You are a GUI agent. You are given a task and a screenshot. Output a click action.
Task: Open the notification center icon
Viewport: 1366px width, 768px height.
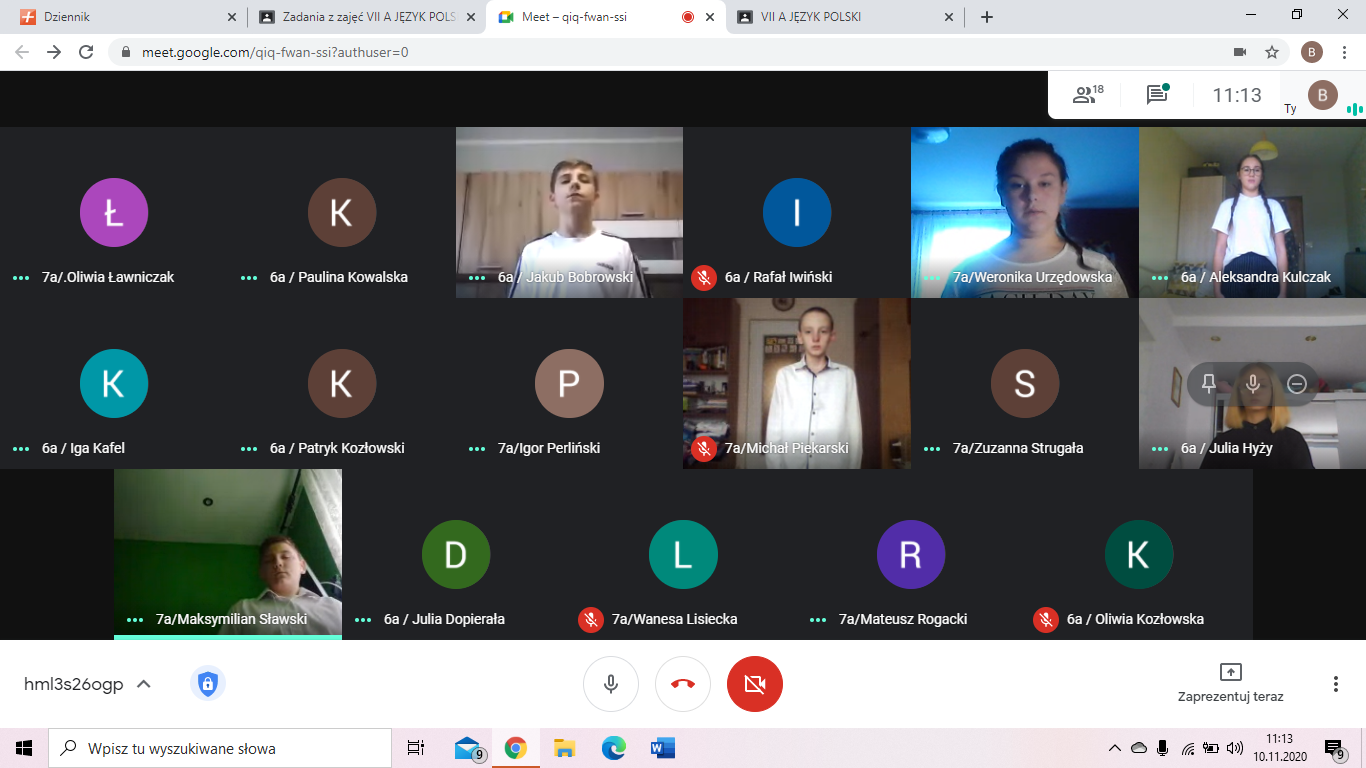(x=1335, y=748)
